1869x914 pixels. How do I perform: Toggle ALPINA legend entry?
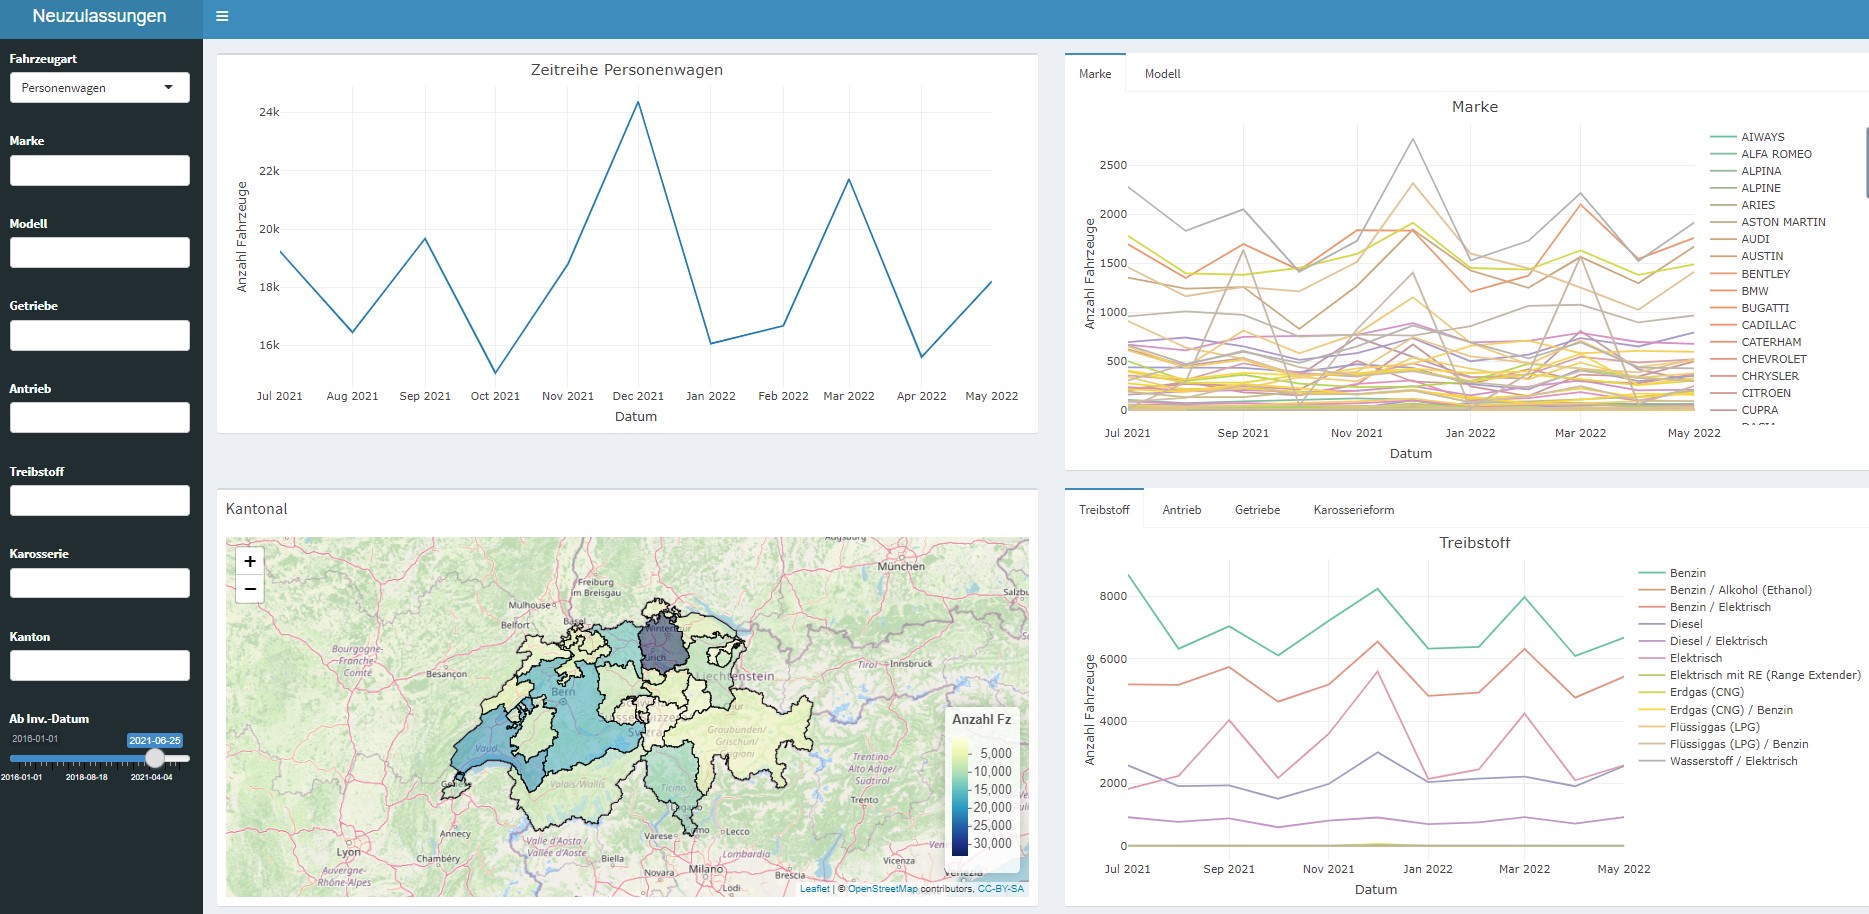coord(1760,171)
